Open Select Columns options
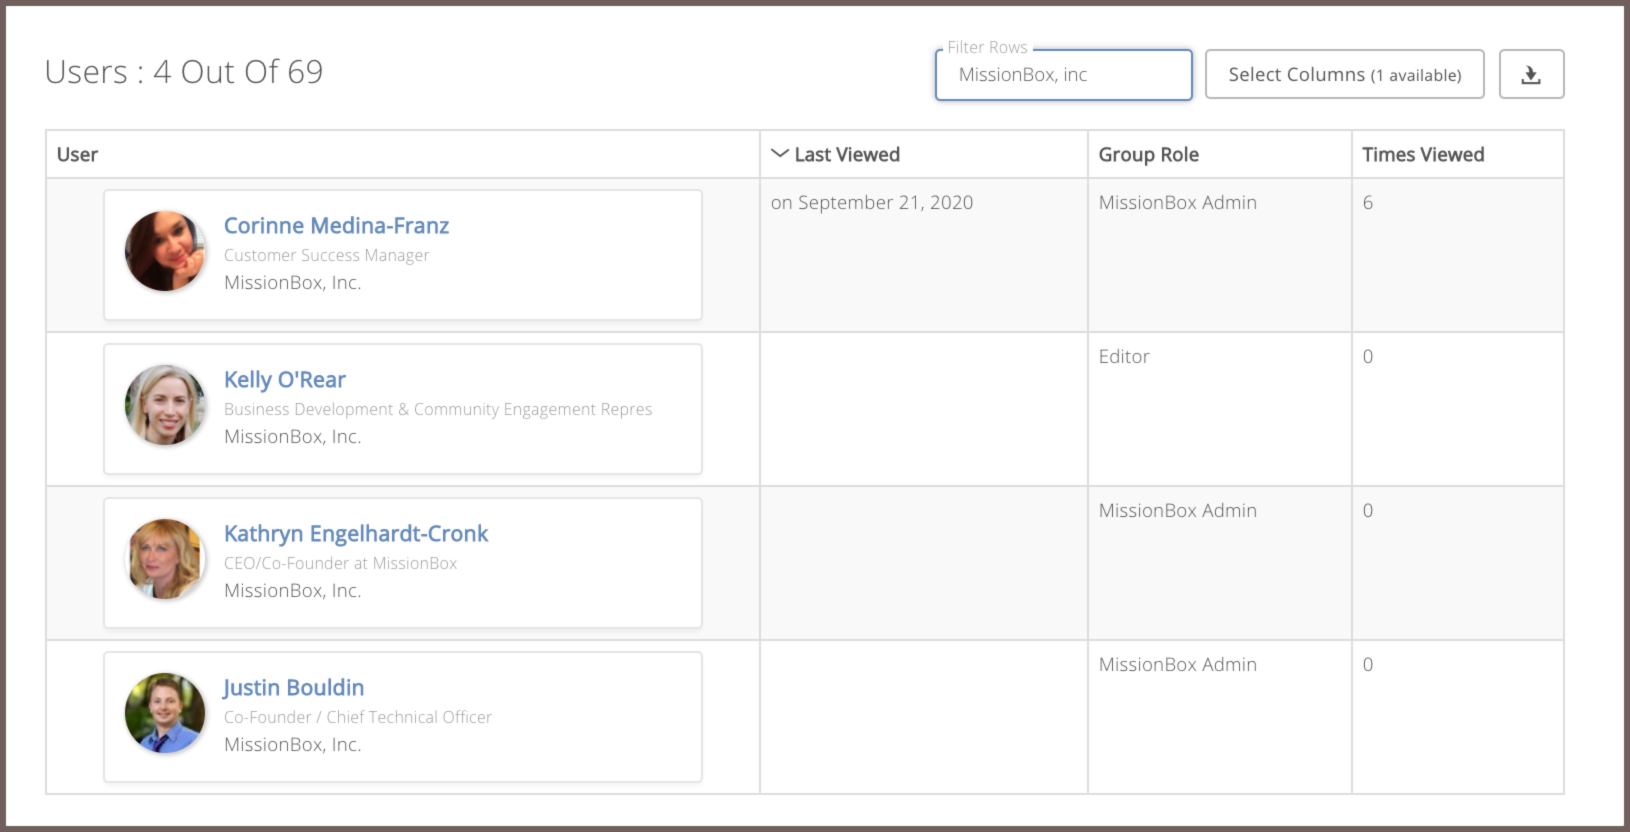This screenshot has height=832, width=1630. (1344, 74)
